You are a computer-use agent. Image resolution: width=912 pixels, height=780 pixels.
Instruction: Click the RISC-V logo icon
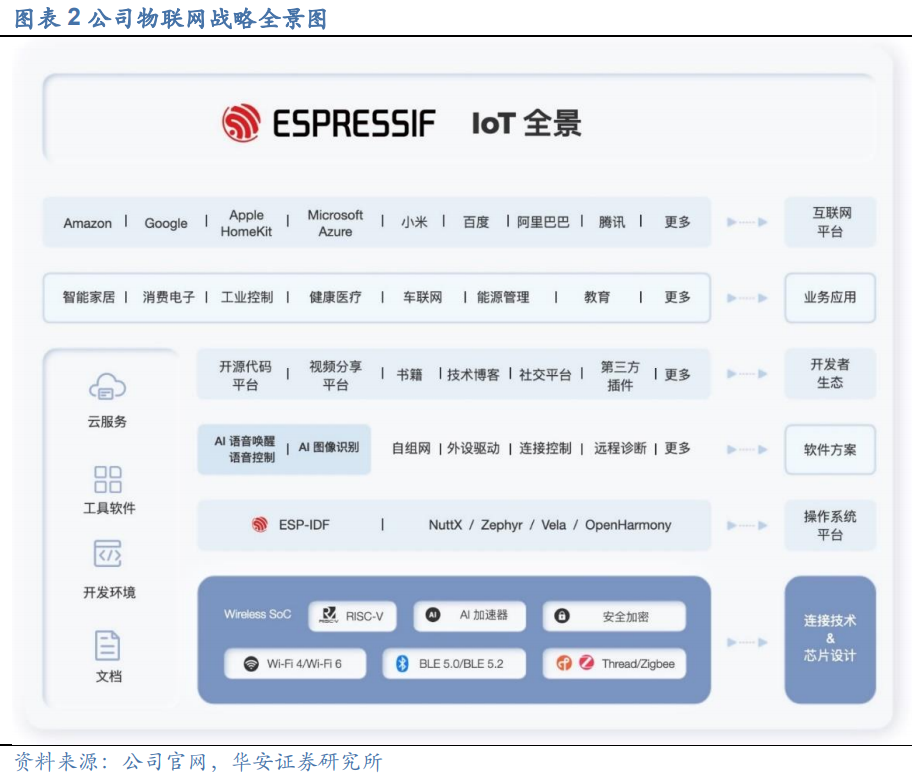pos(328,616)
